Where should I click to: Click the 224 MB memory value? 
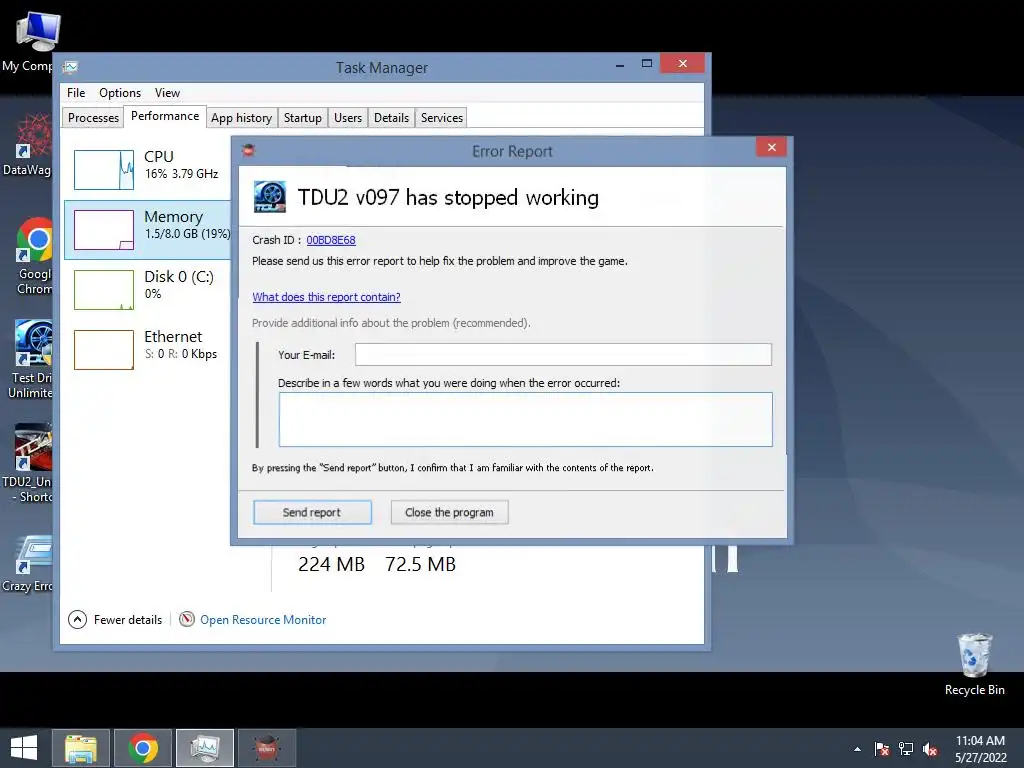[x=331, y=564]
